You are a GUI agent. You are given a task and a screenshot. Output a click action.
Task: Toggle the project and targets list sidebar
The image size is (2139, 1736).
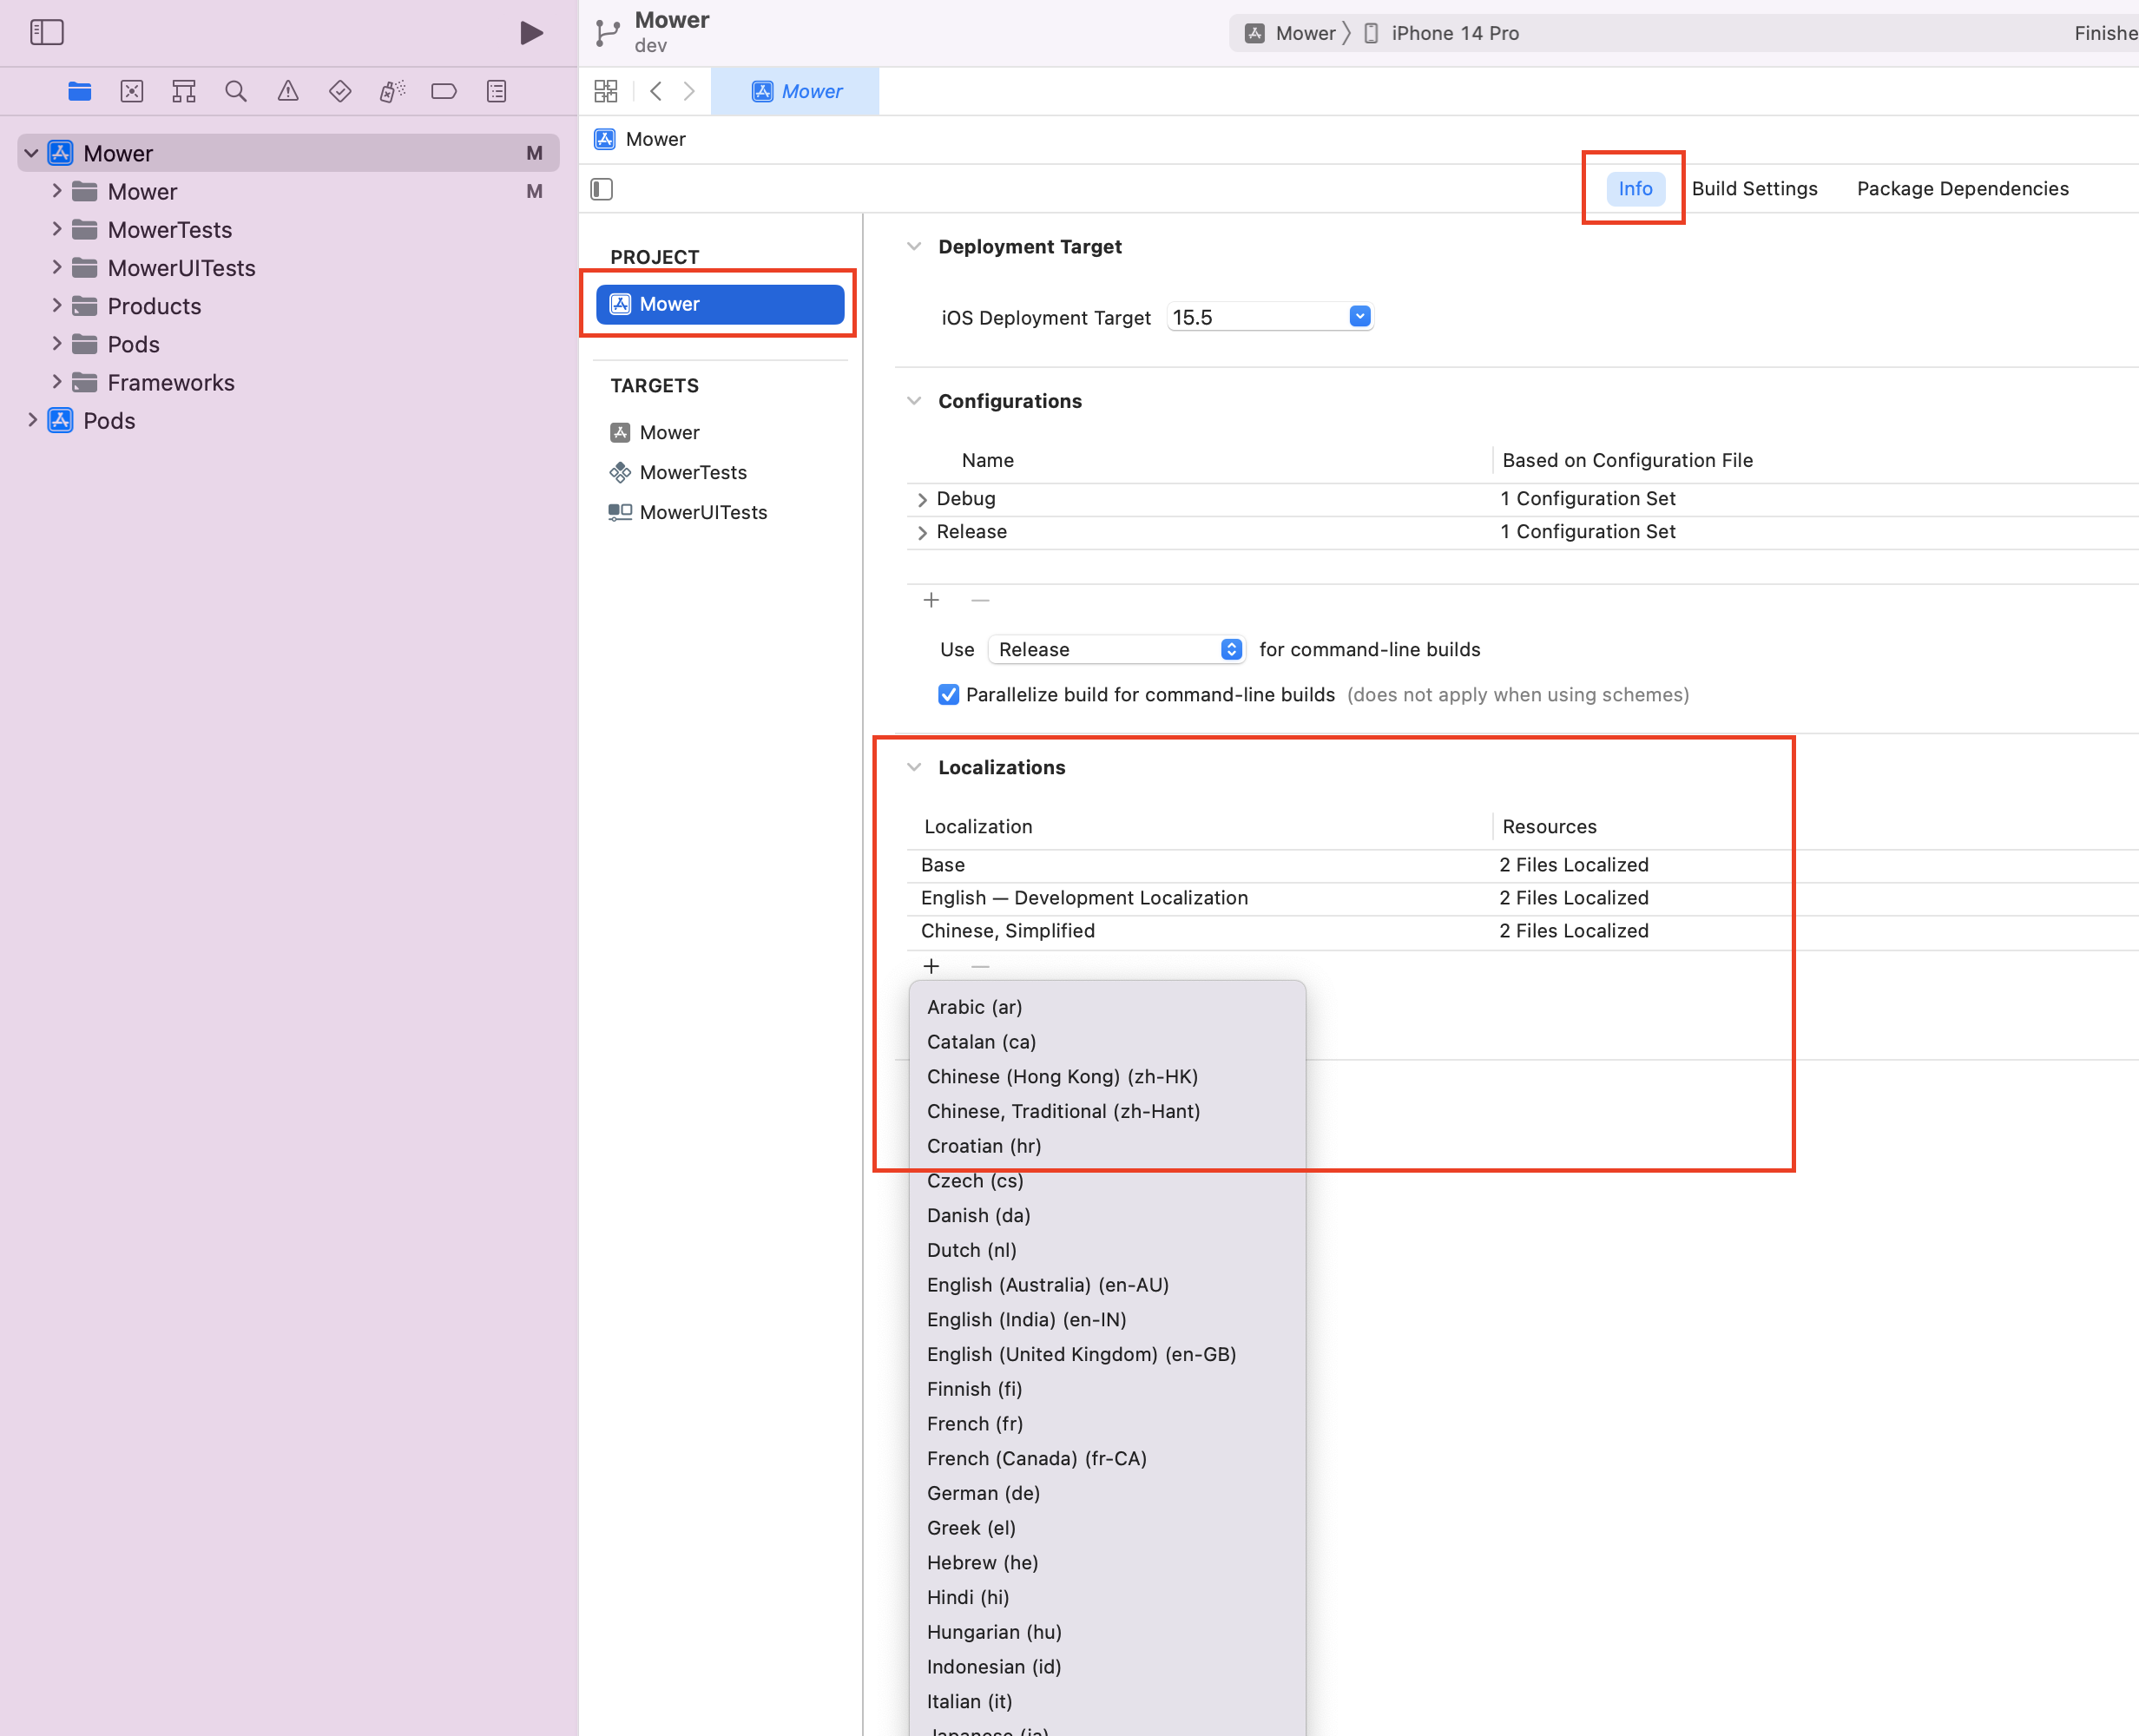[x=602, y=189]
